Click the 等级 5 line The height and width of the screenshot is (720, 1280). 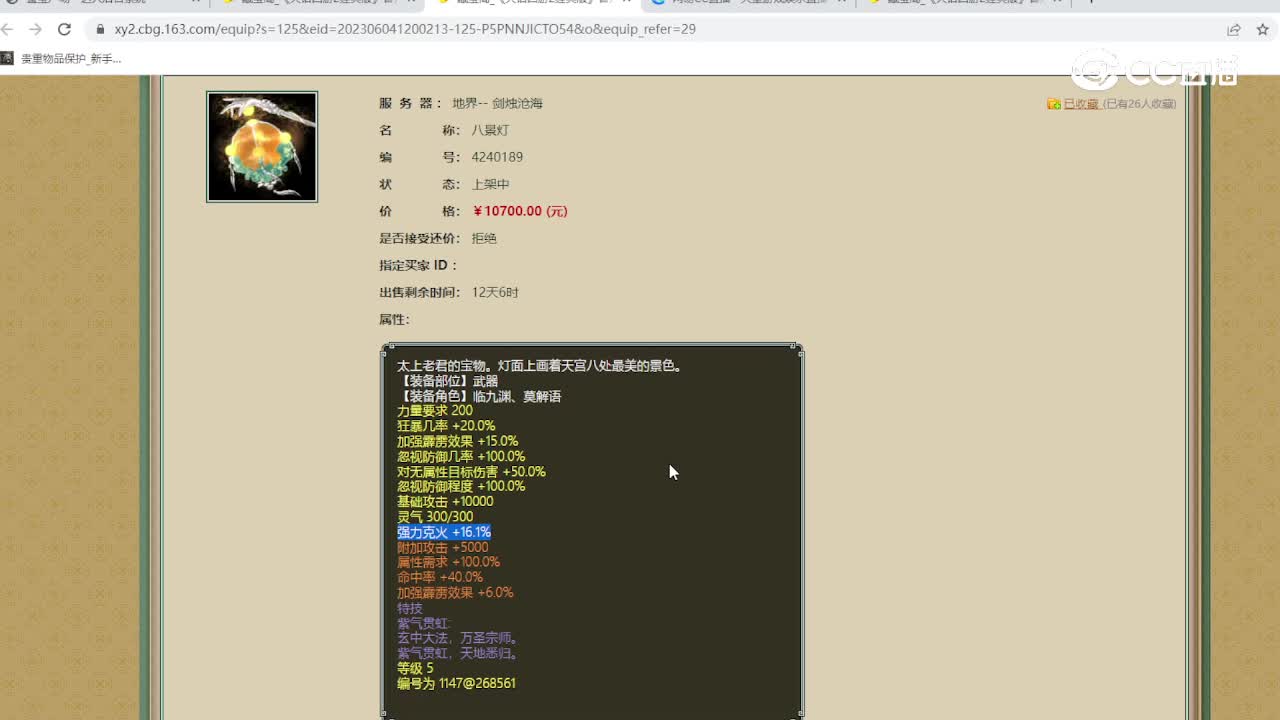click(415, 668)
